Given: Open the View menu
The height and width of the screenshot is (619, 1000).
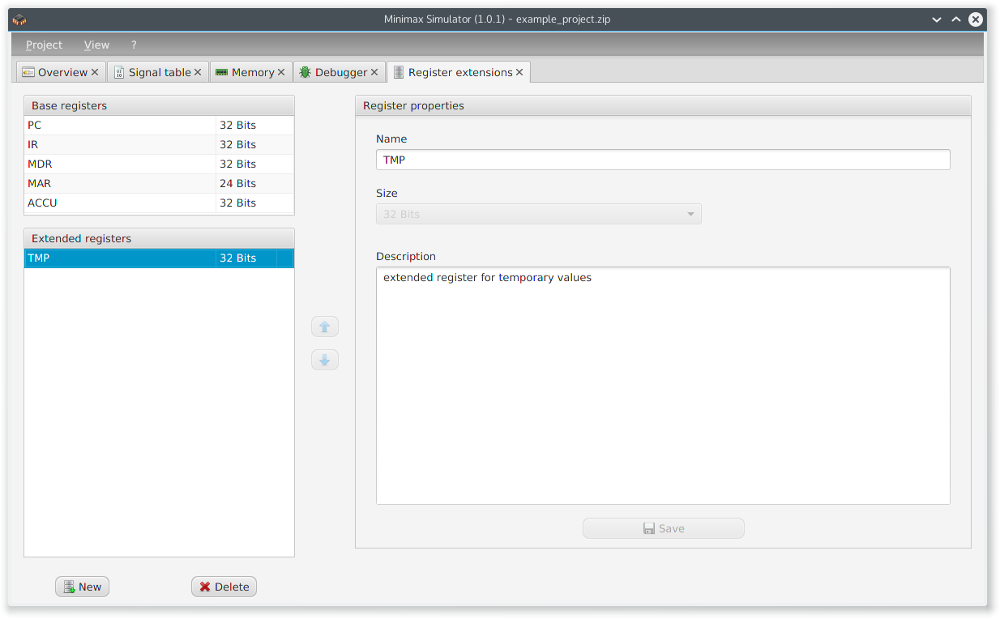Looking at the screenshot, I should pos(96,45).
